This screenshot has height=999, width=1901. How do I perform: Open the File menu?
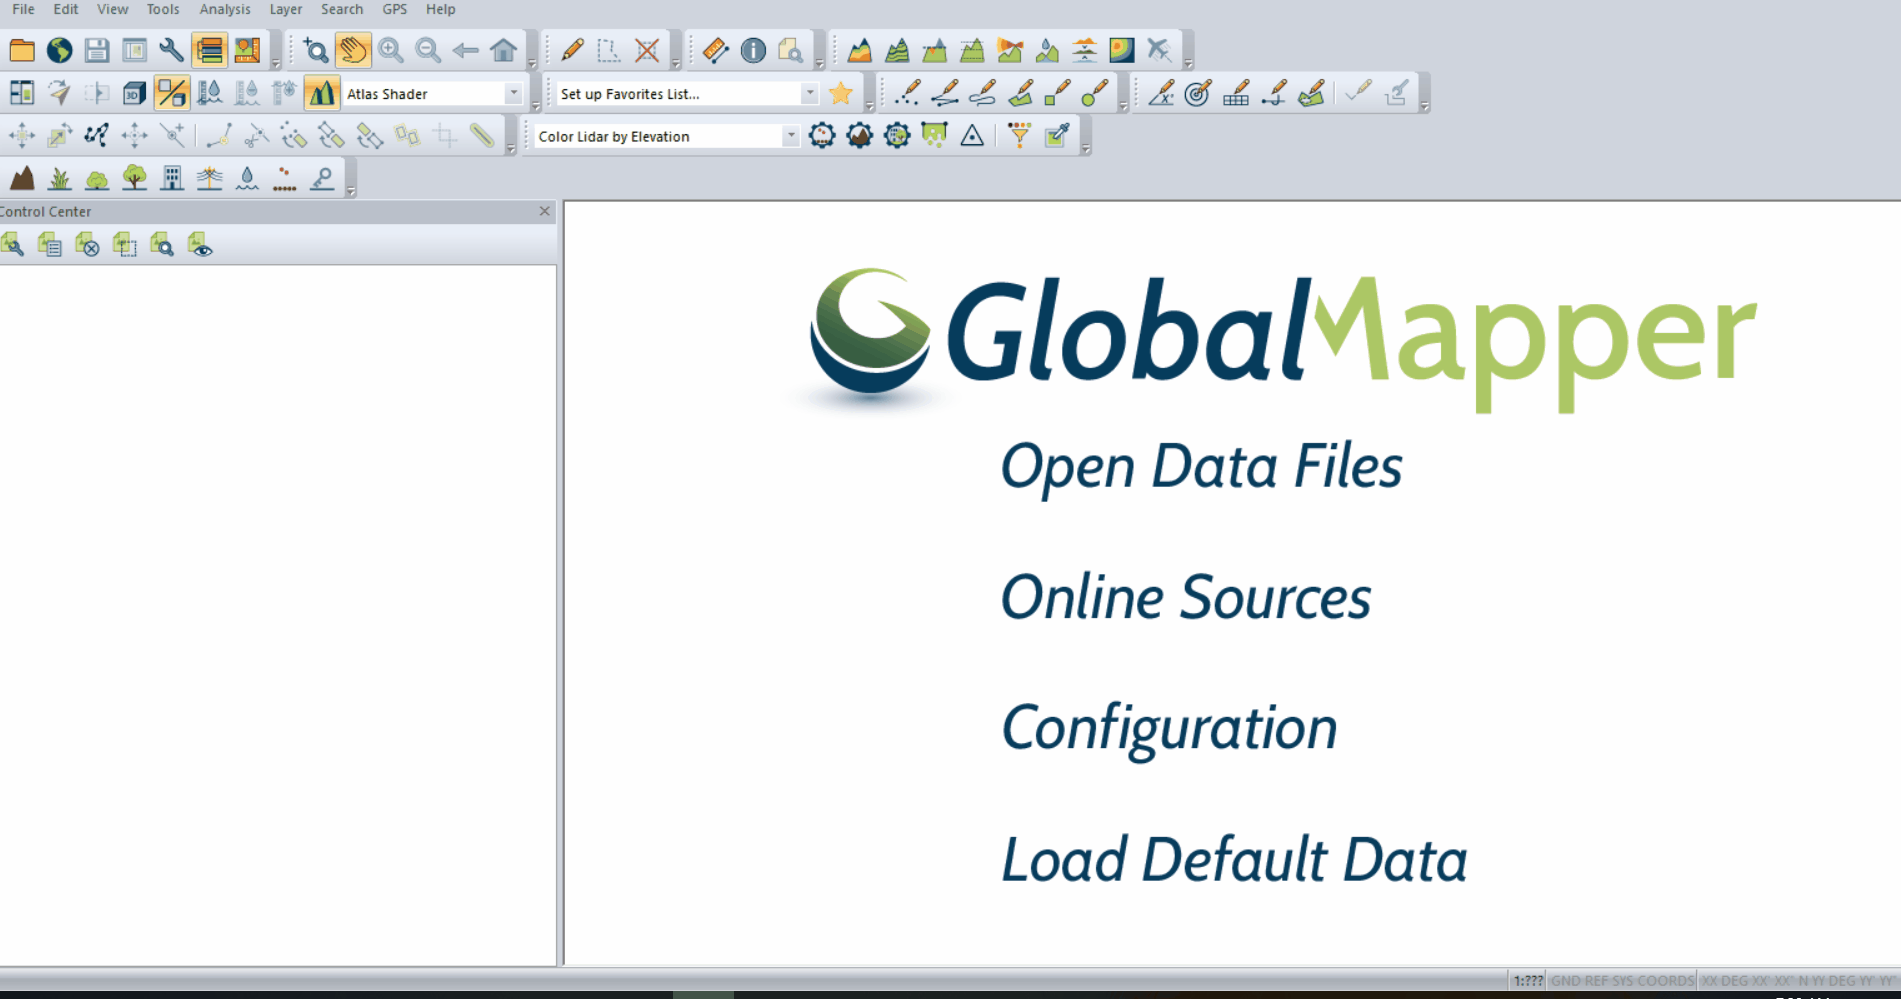[x=23, y=9]
